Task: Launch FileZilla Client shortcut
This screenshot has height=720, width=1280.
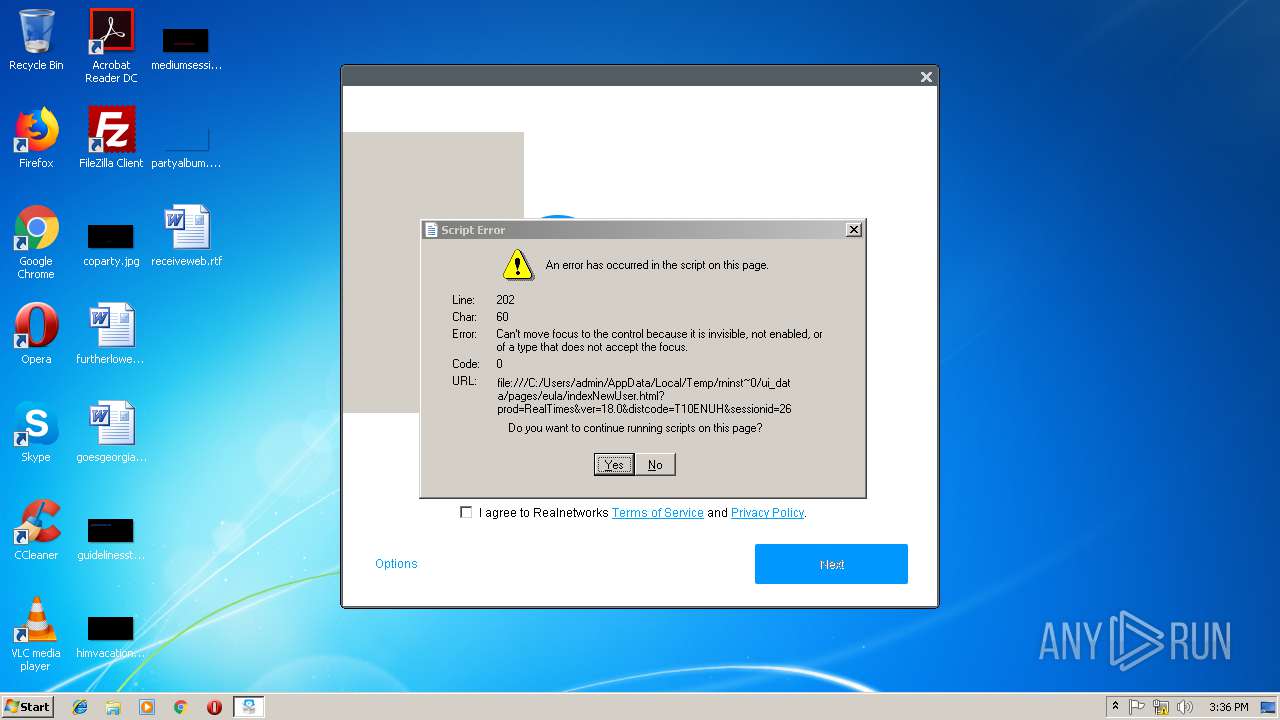Action: click(111, 138)
